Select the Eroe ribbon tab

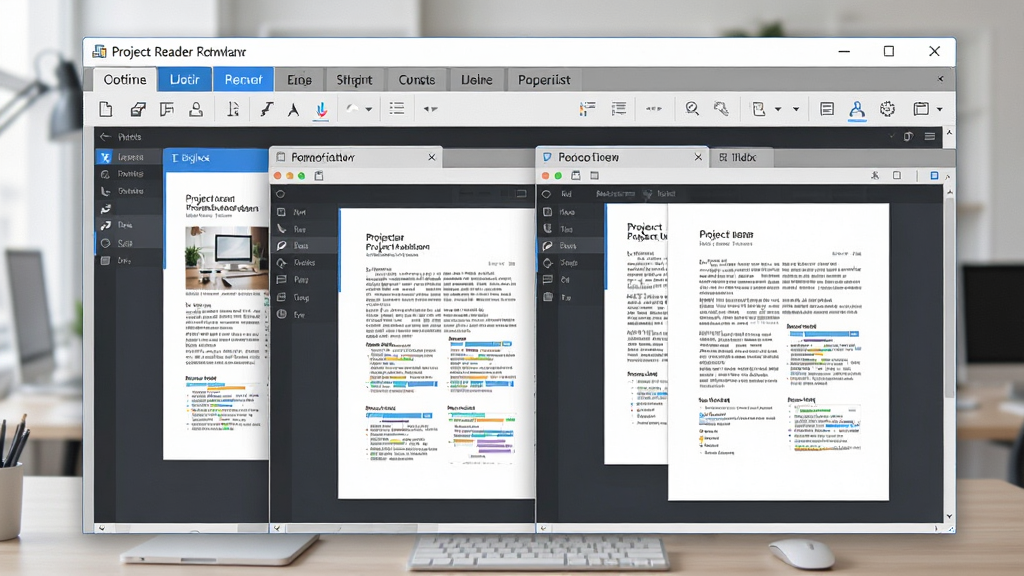pos(300,80)
